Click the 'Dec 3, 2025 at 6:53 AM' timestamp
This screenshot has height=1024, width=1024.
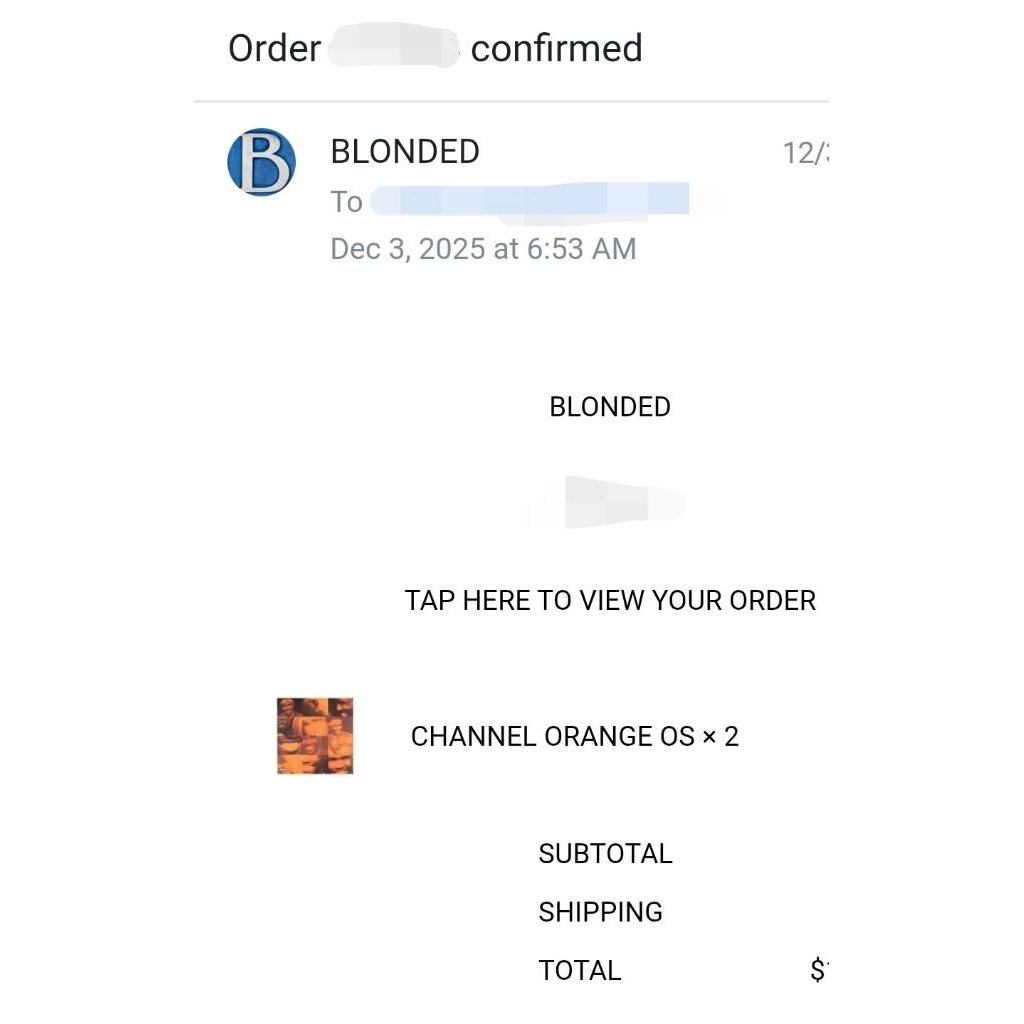pos(483,248)
